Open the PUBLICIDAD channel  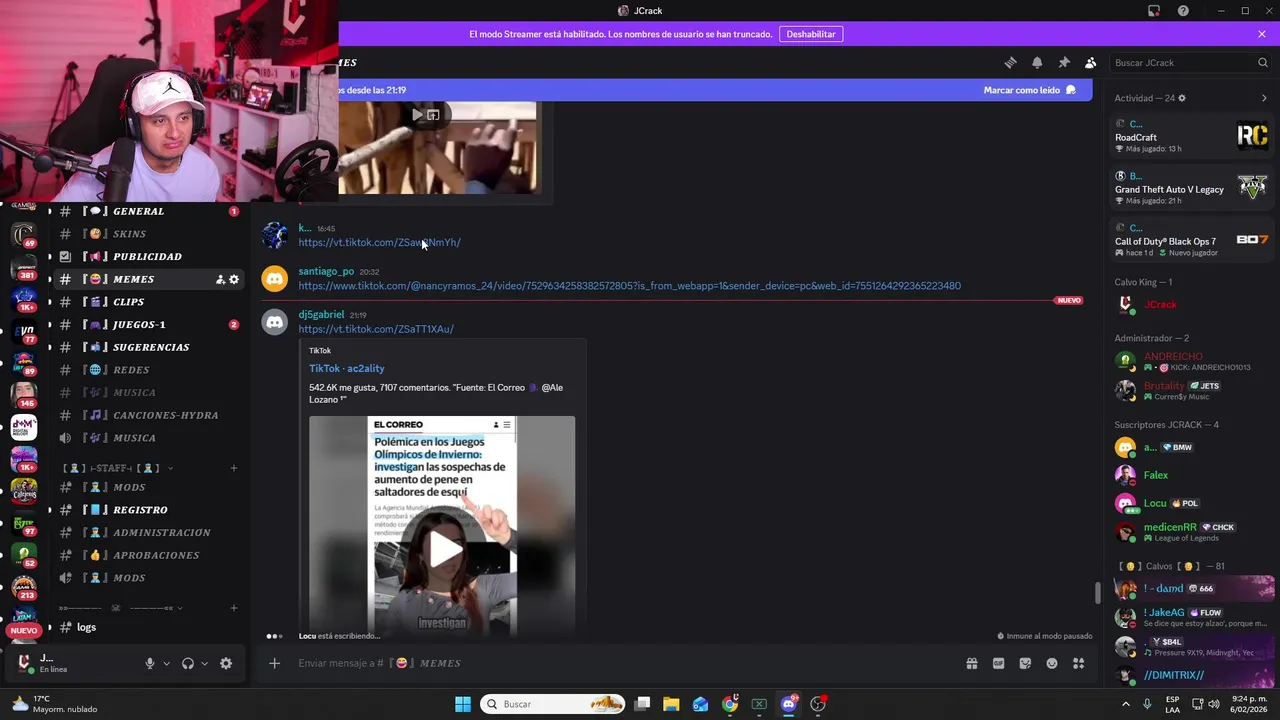(147, 257)
